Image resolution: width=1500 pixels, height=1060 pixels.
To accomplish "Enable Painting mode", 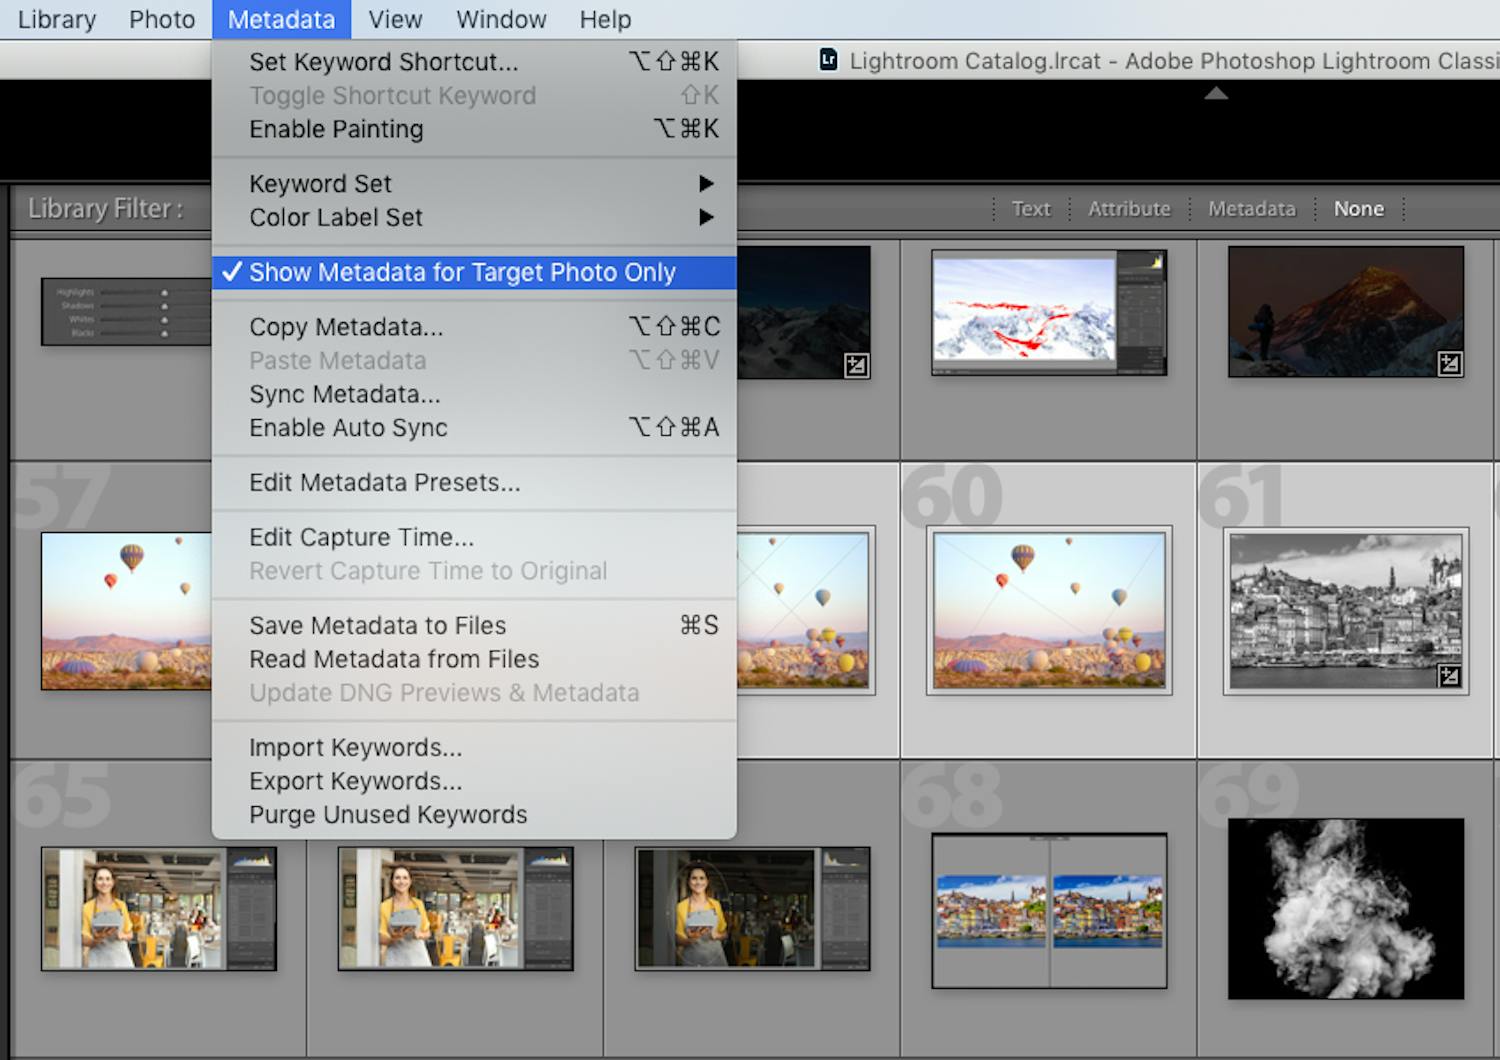I will [x=336, y=129].
